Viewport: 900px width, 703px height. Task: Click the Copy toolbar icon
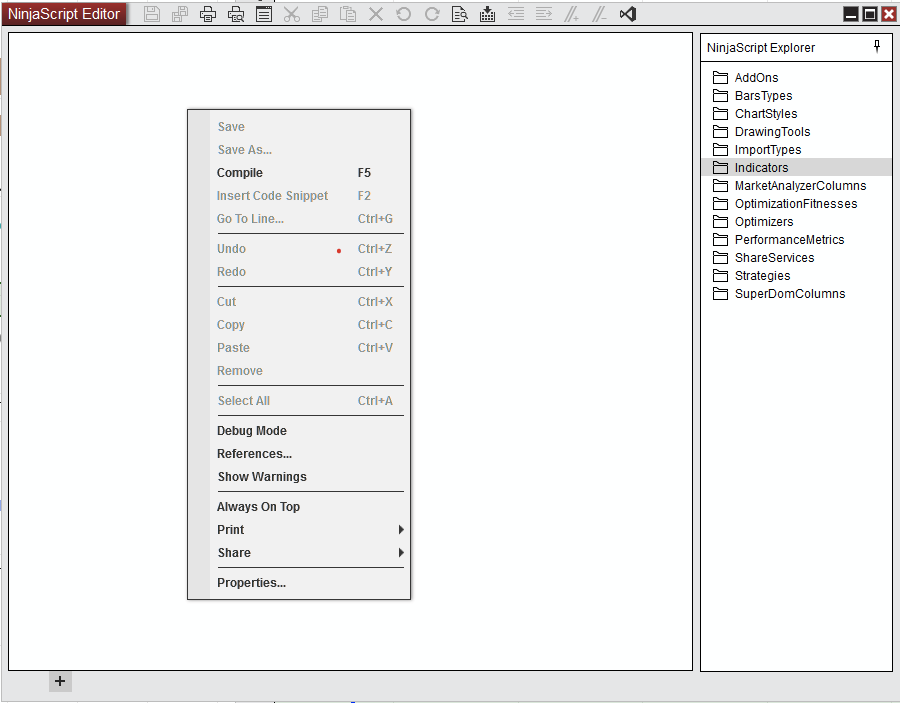click(320, 14)
